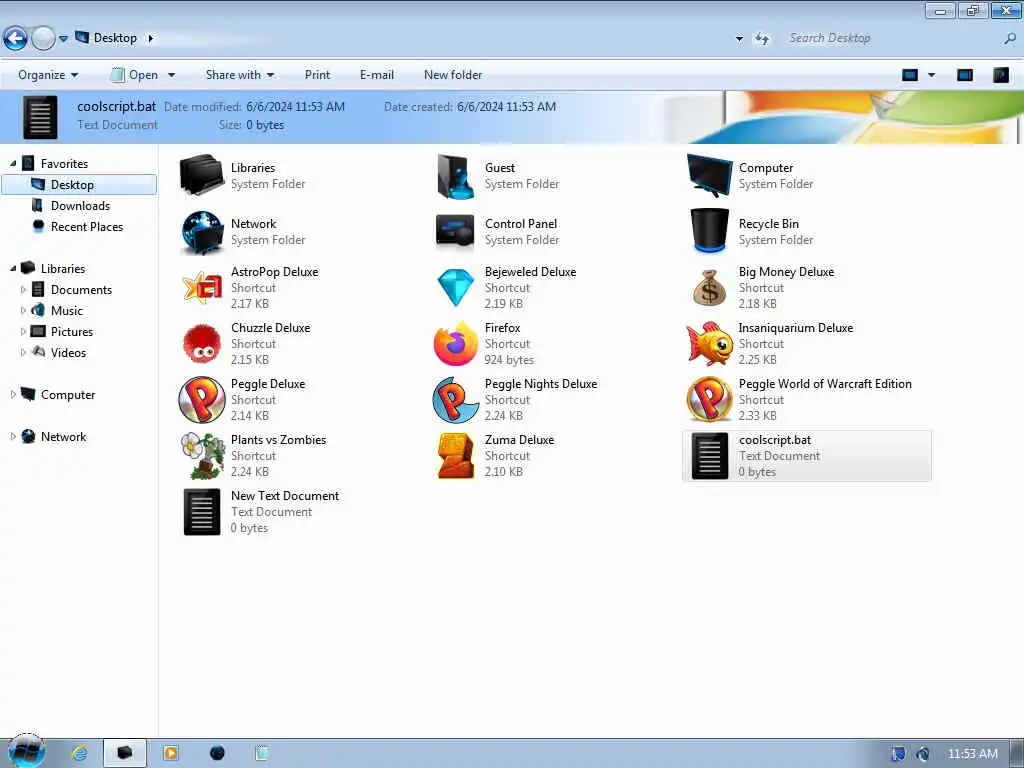1024x768 pixels.
Task: Expand the Documents library node
Action: click(x=23, y=289)
